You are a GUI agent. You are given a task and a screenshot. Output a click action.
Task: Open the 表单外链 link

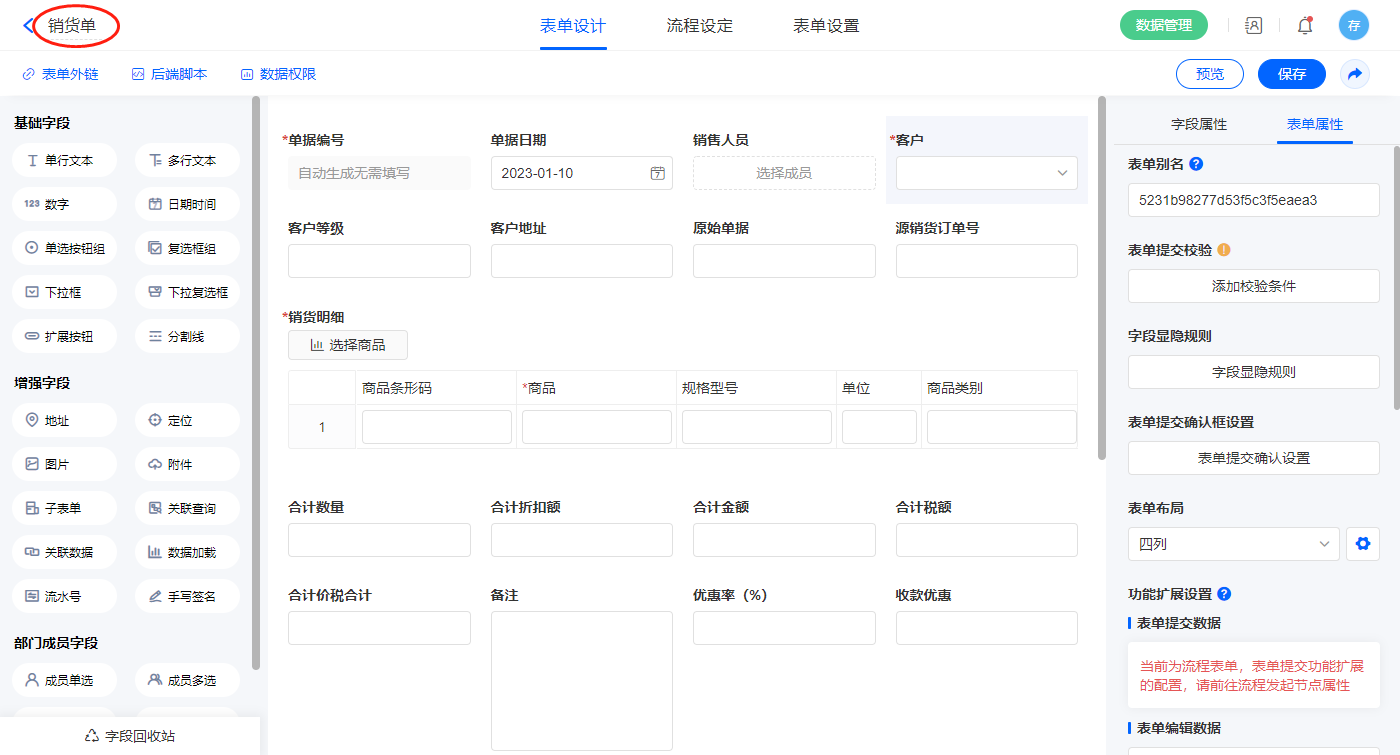point(60,74)
